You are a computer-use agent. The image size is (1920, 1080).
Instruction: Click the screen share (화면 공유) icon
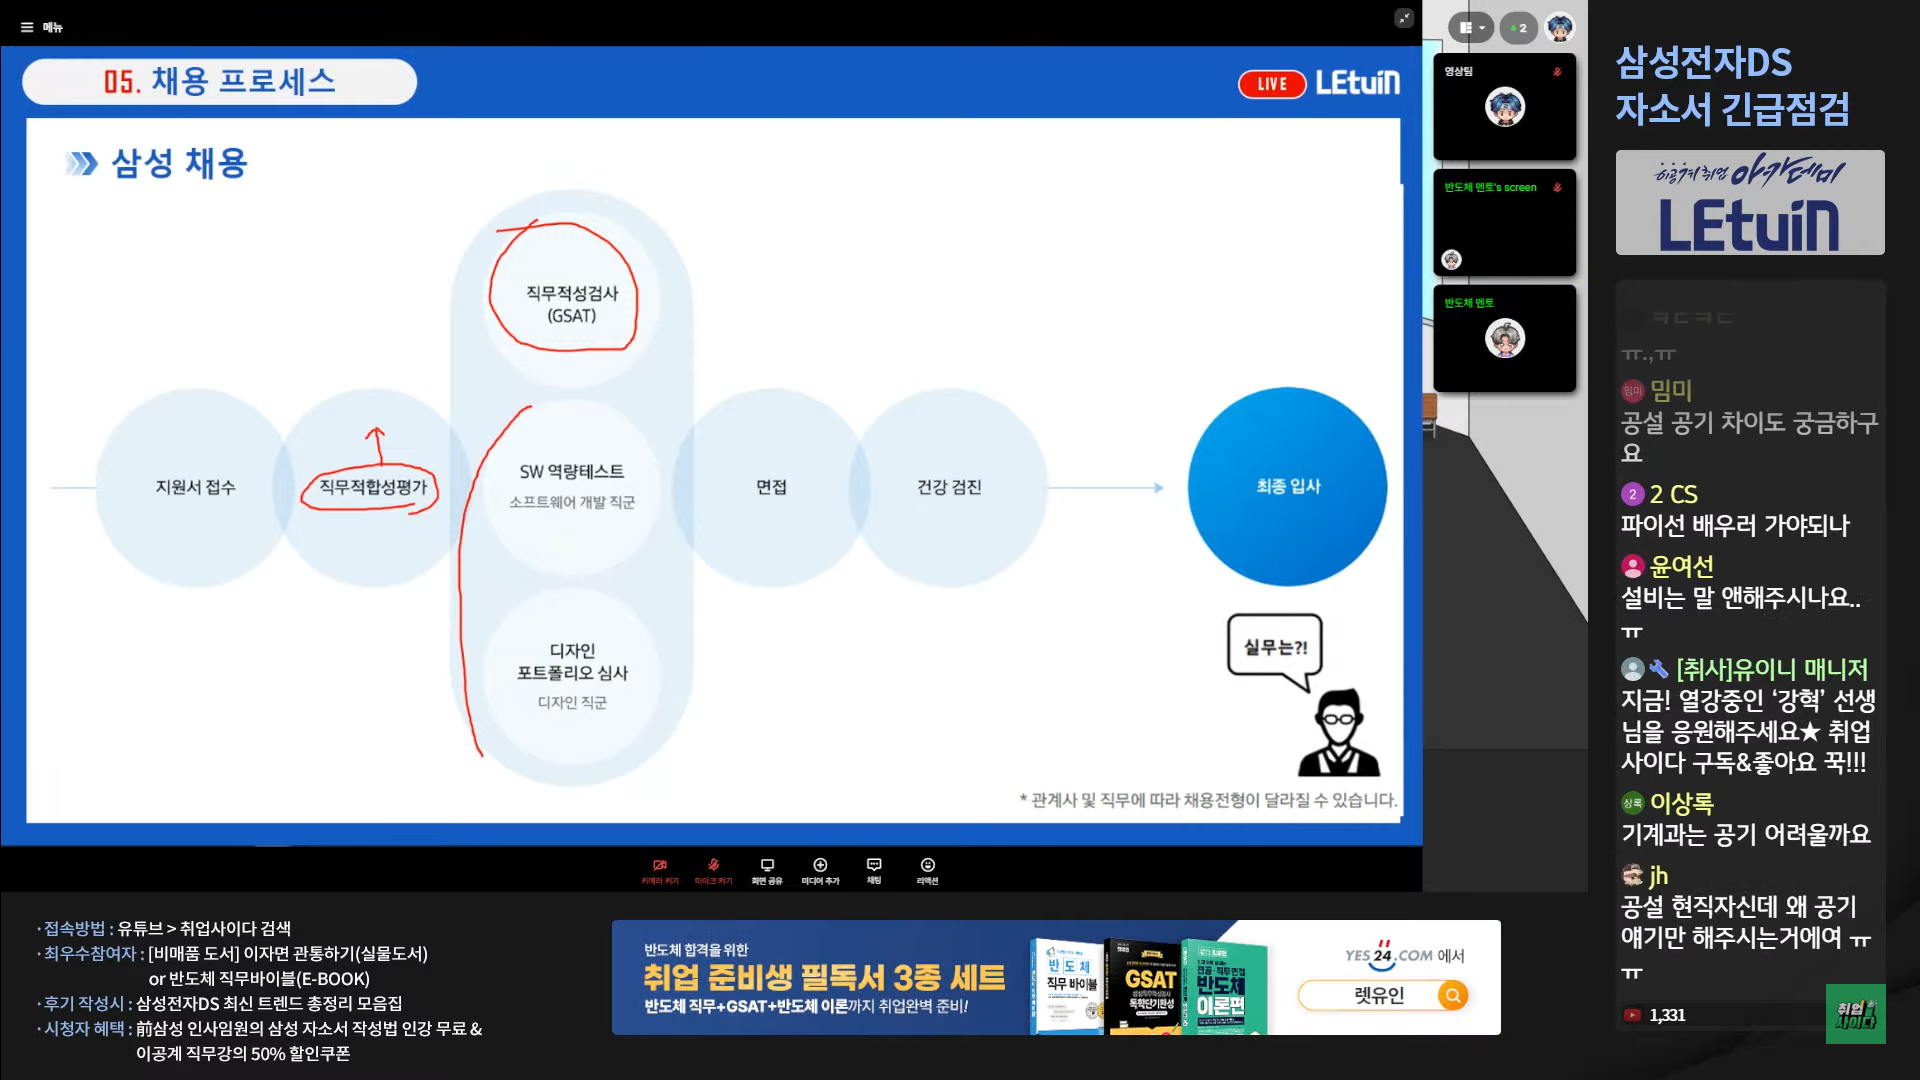(767, 868)
